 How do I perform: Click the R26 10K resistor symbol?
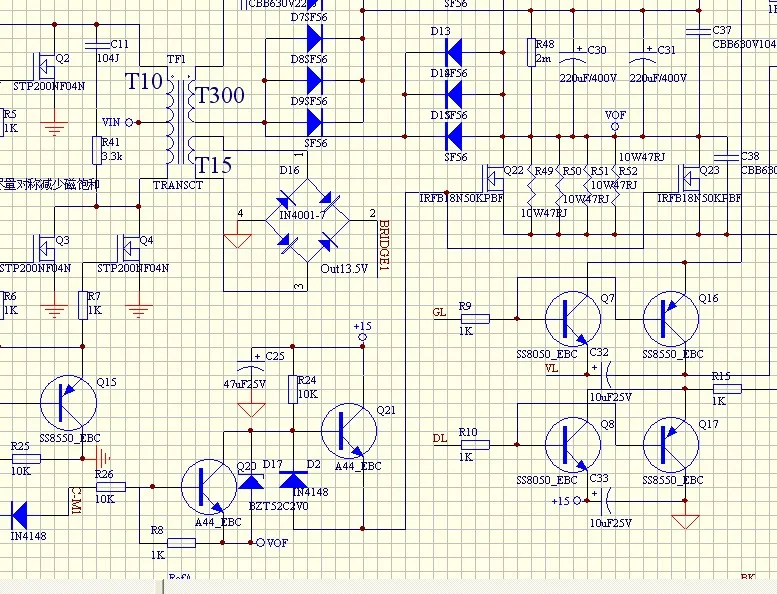111,487
